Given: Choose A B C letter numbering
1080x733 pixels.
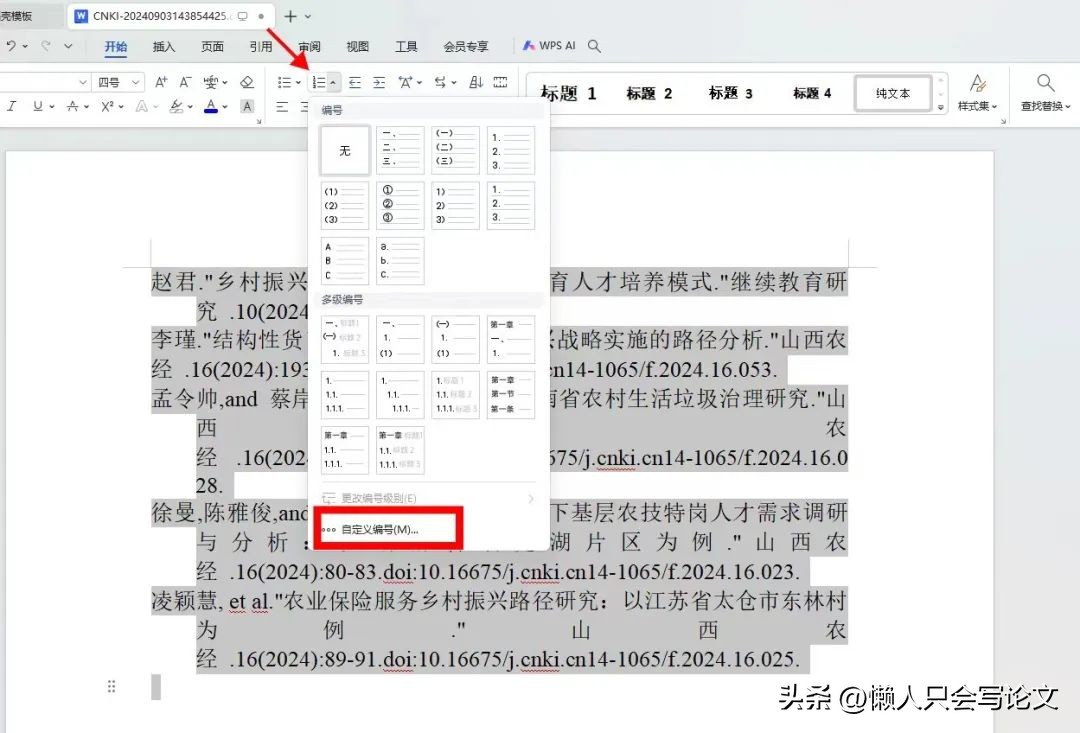Looking at the screenshot, I should tap(344, 260).
